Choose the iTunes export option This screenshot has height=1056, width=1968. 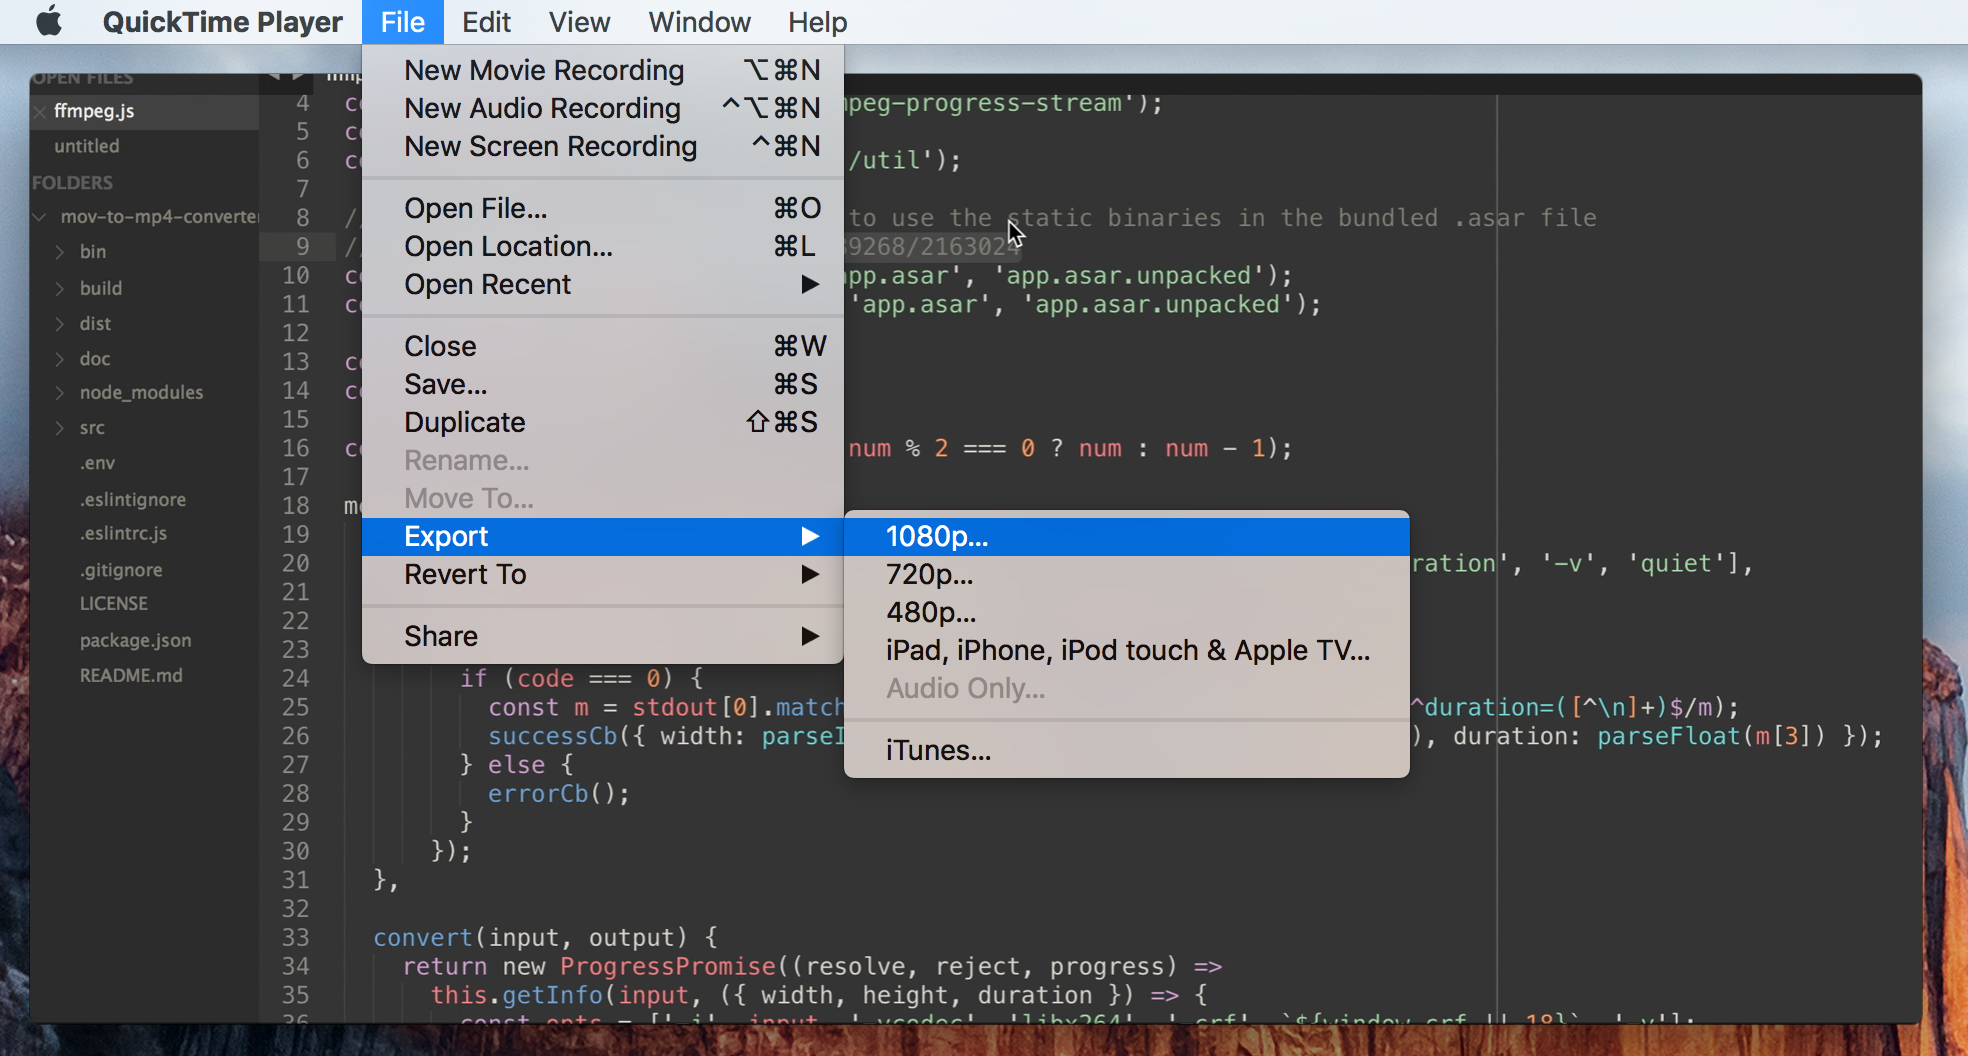pyautogui.click(x=937, y=750)
